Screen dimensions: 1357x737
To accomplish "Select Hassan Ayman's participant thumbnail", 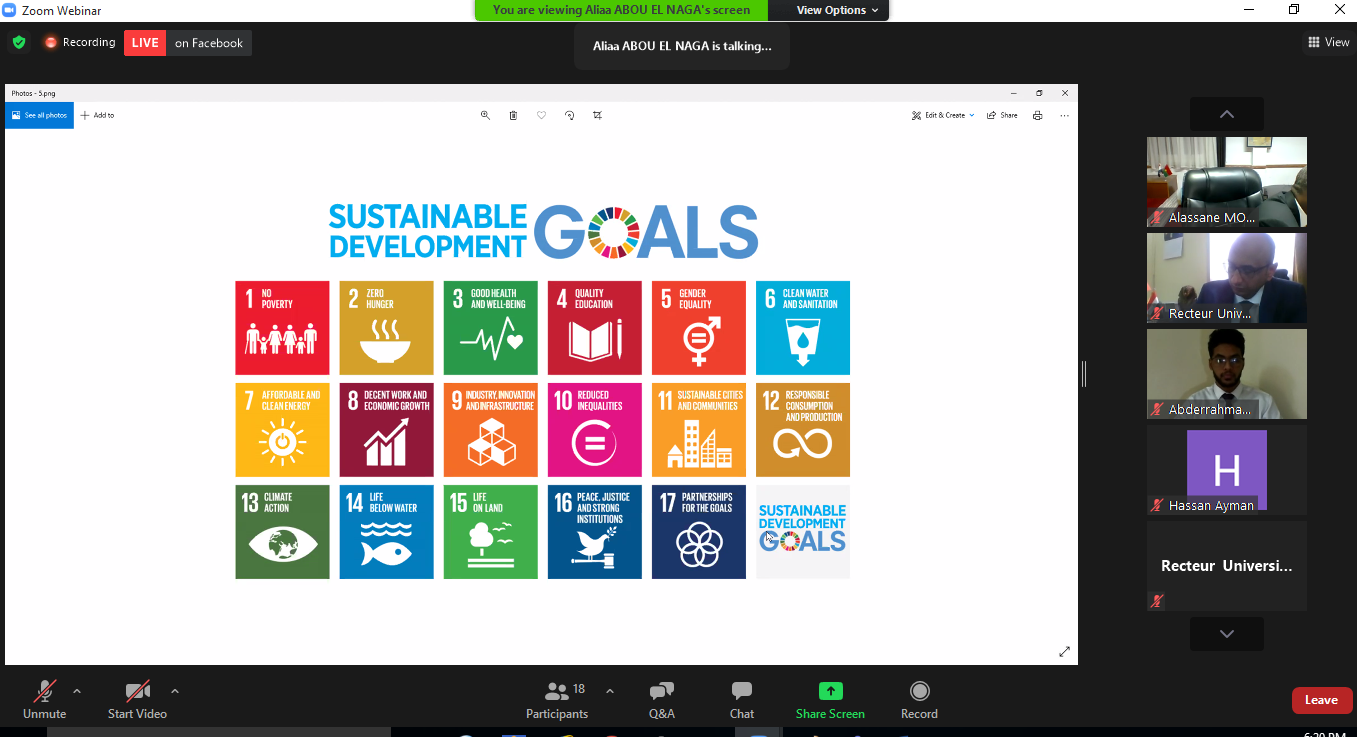I will pos(1226,470).
